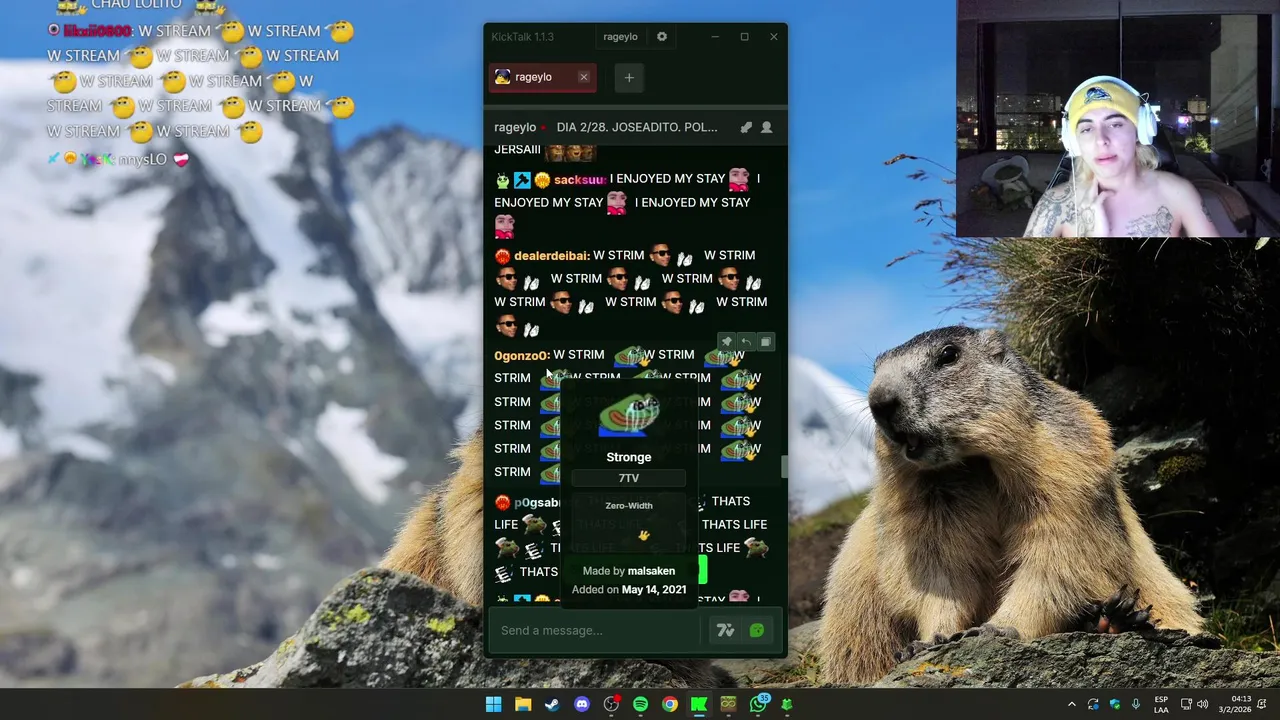This screenshot has height=720, width=1280.
Task: Close the rageylo chatroom tab
Action: point(584,77)
